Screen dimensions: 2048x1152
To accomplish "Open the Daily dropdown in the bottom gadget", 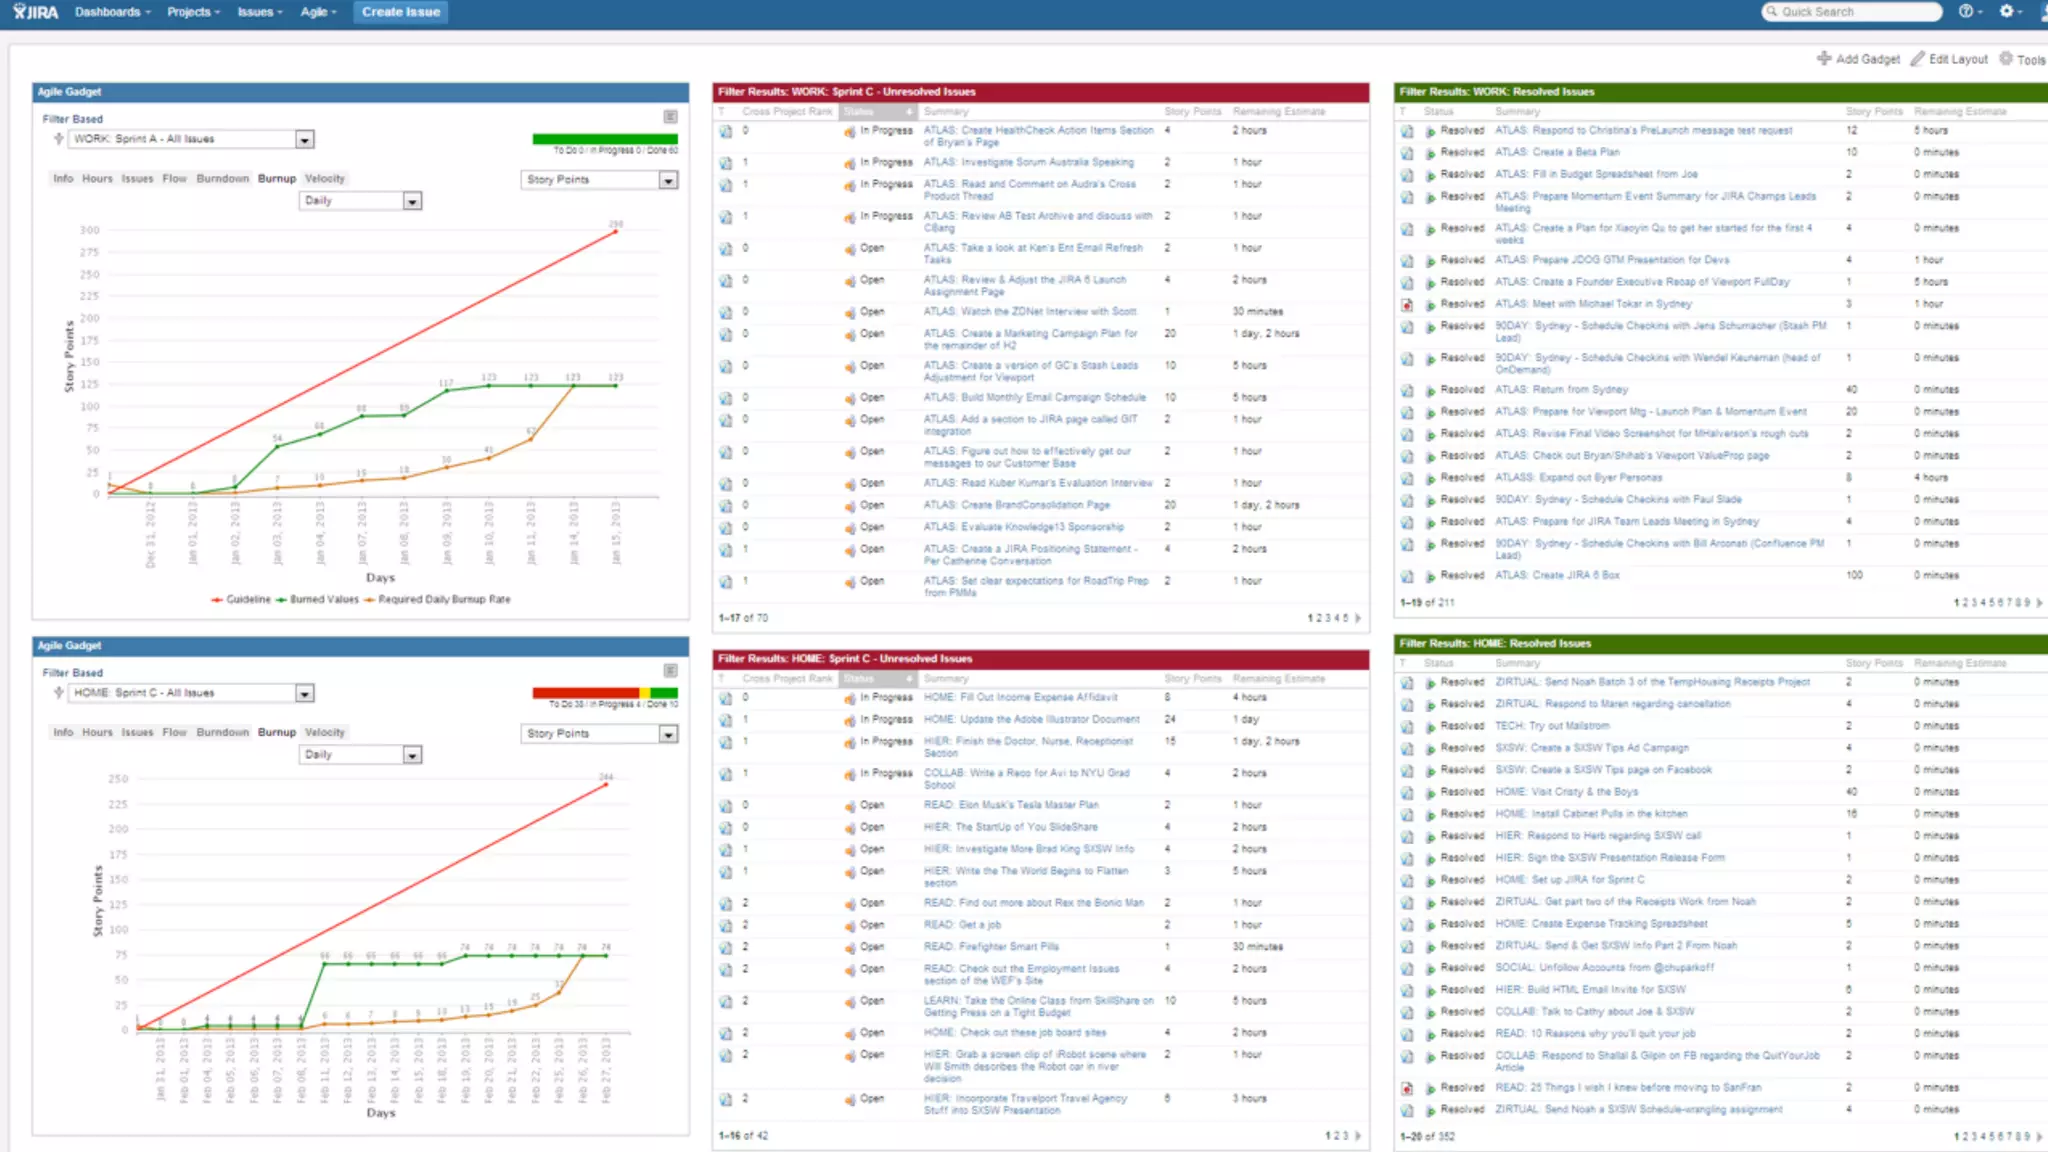I will coord(412,755).
